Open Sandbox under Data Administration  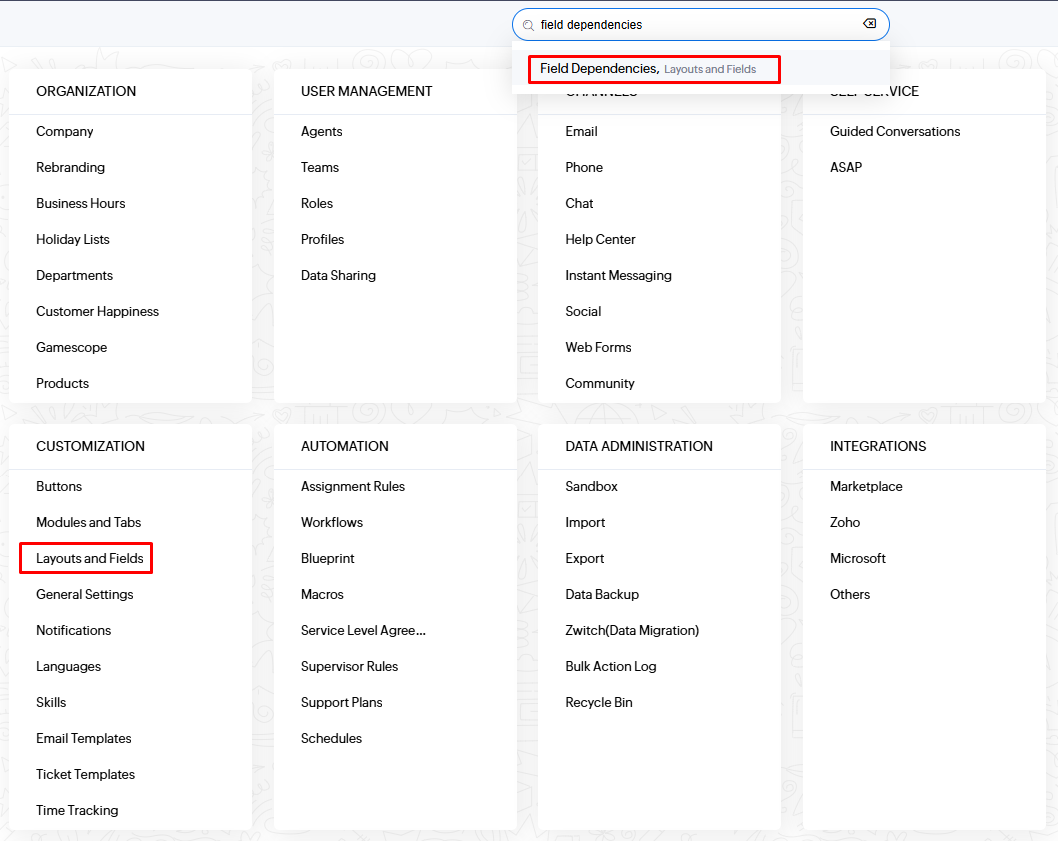pyautogui.click(x=591, y=486)
